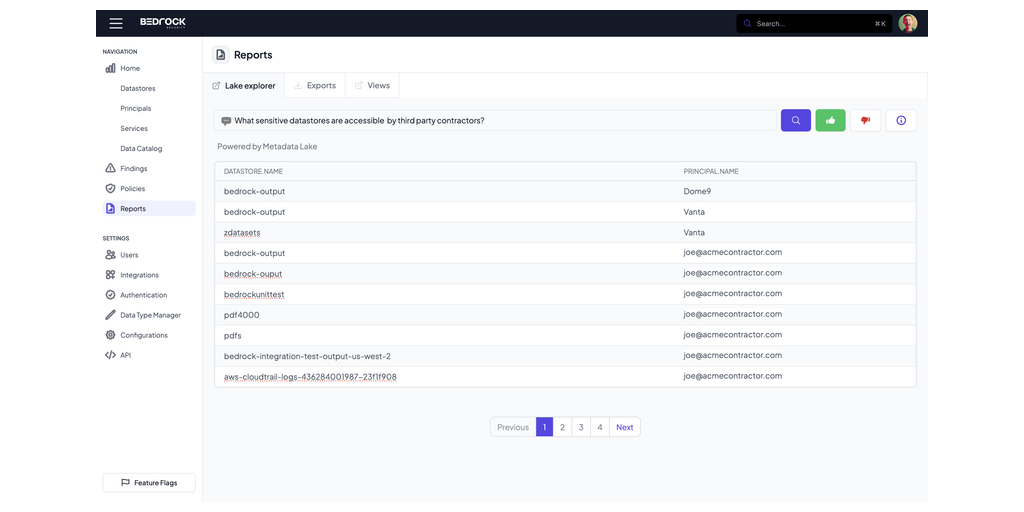1024x512 pixels.
Task: Click the chat bubble icon in query box
Action: pyautogui.click(x=226, y=121)
